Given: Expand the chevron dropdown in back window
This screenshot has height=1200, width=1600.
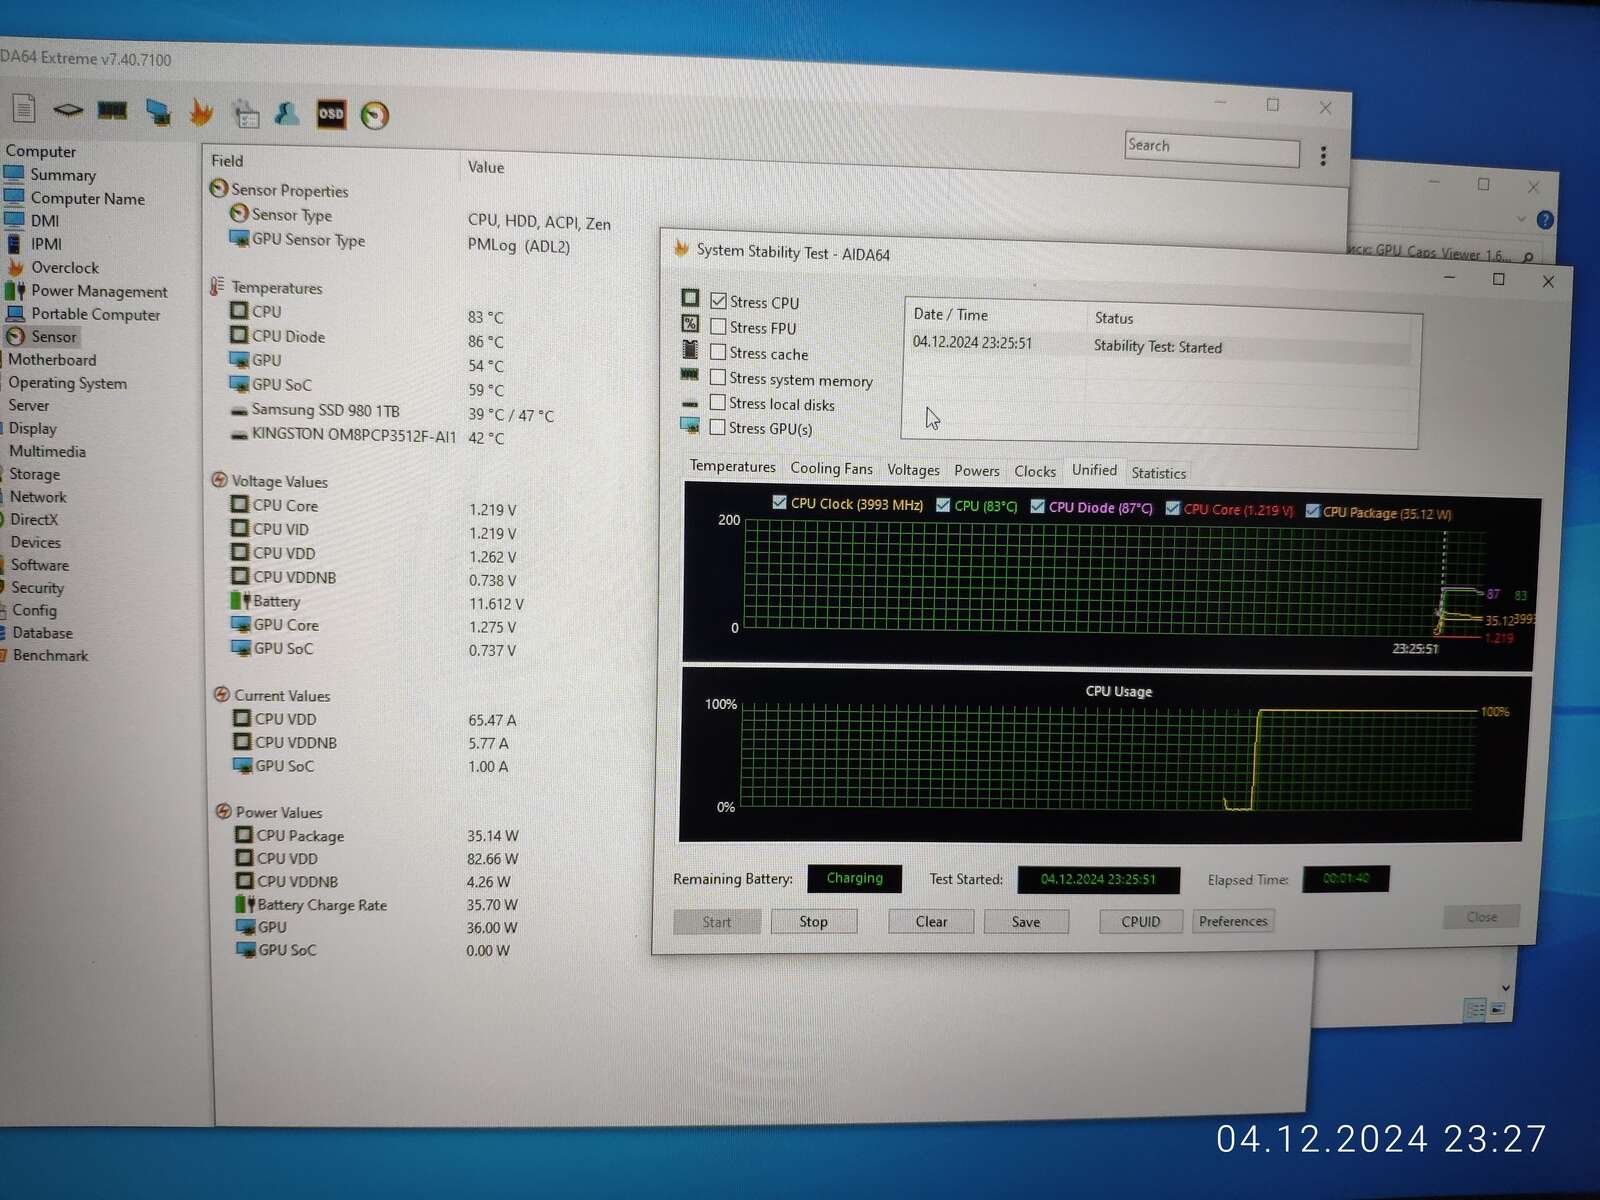Looking at the screenshot, I should (x=1521, y=219).
